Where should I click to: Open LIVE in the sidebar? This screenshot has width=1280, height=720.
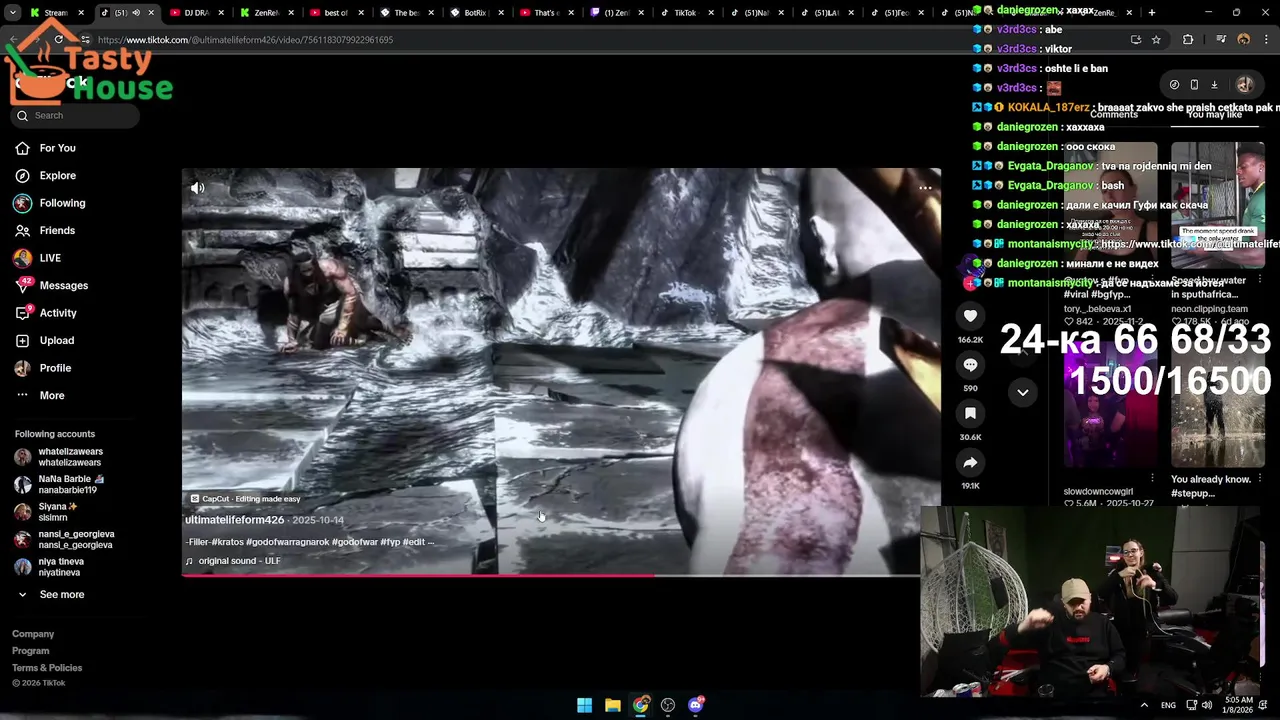coord(50,258)
